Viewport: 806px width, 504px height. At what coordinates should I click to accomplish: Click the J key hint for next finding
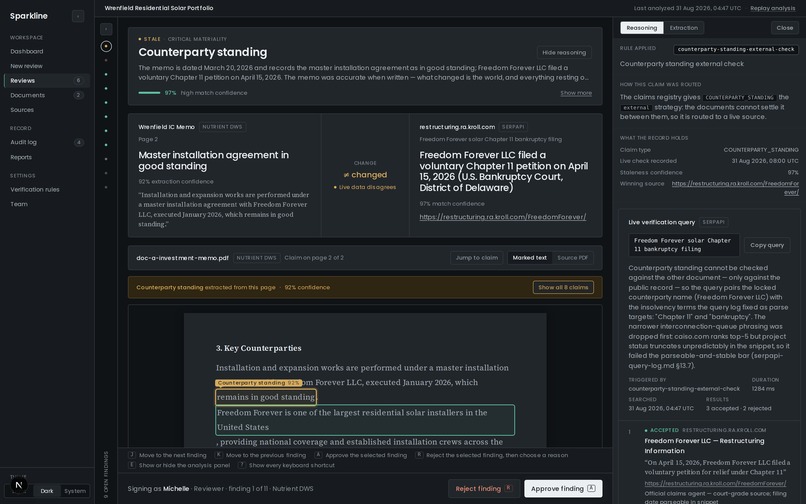(x=132, y=455)
